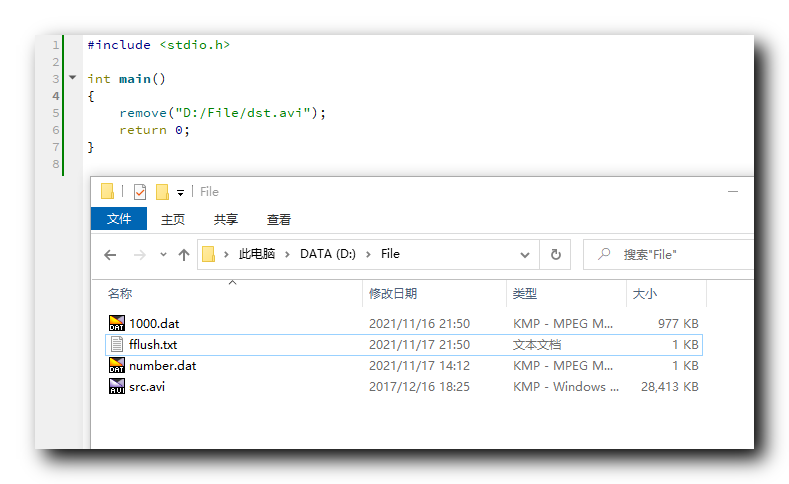Open the recent locations dropdown chevron
The height and width of the screenshot is (484, 789).
coord(163,255)
